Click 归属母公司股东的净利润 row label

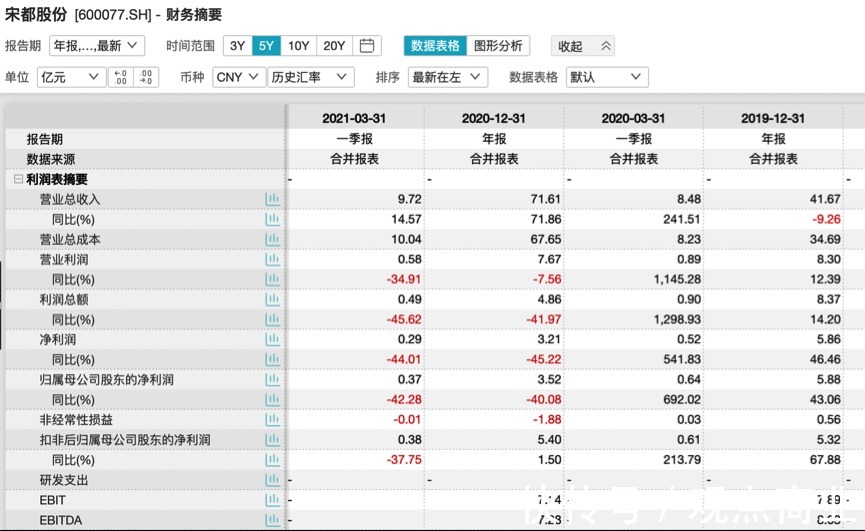coord(106,379)
